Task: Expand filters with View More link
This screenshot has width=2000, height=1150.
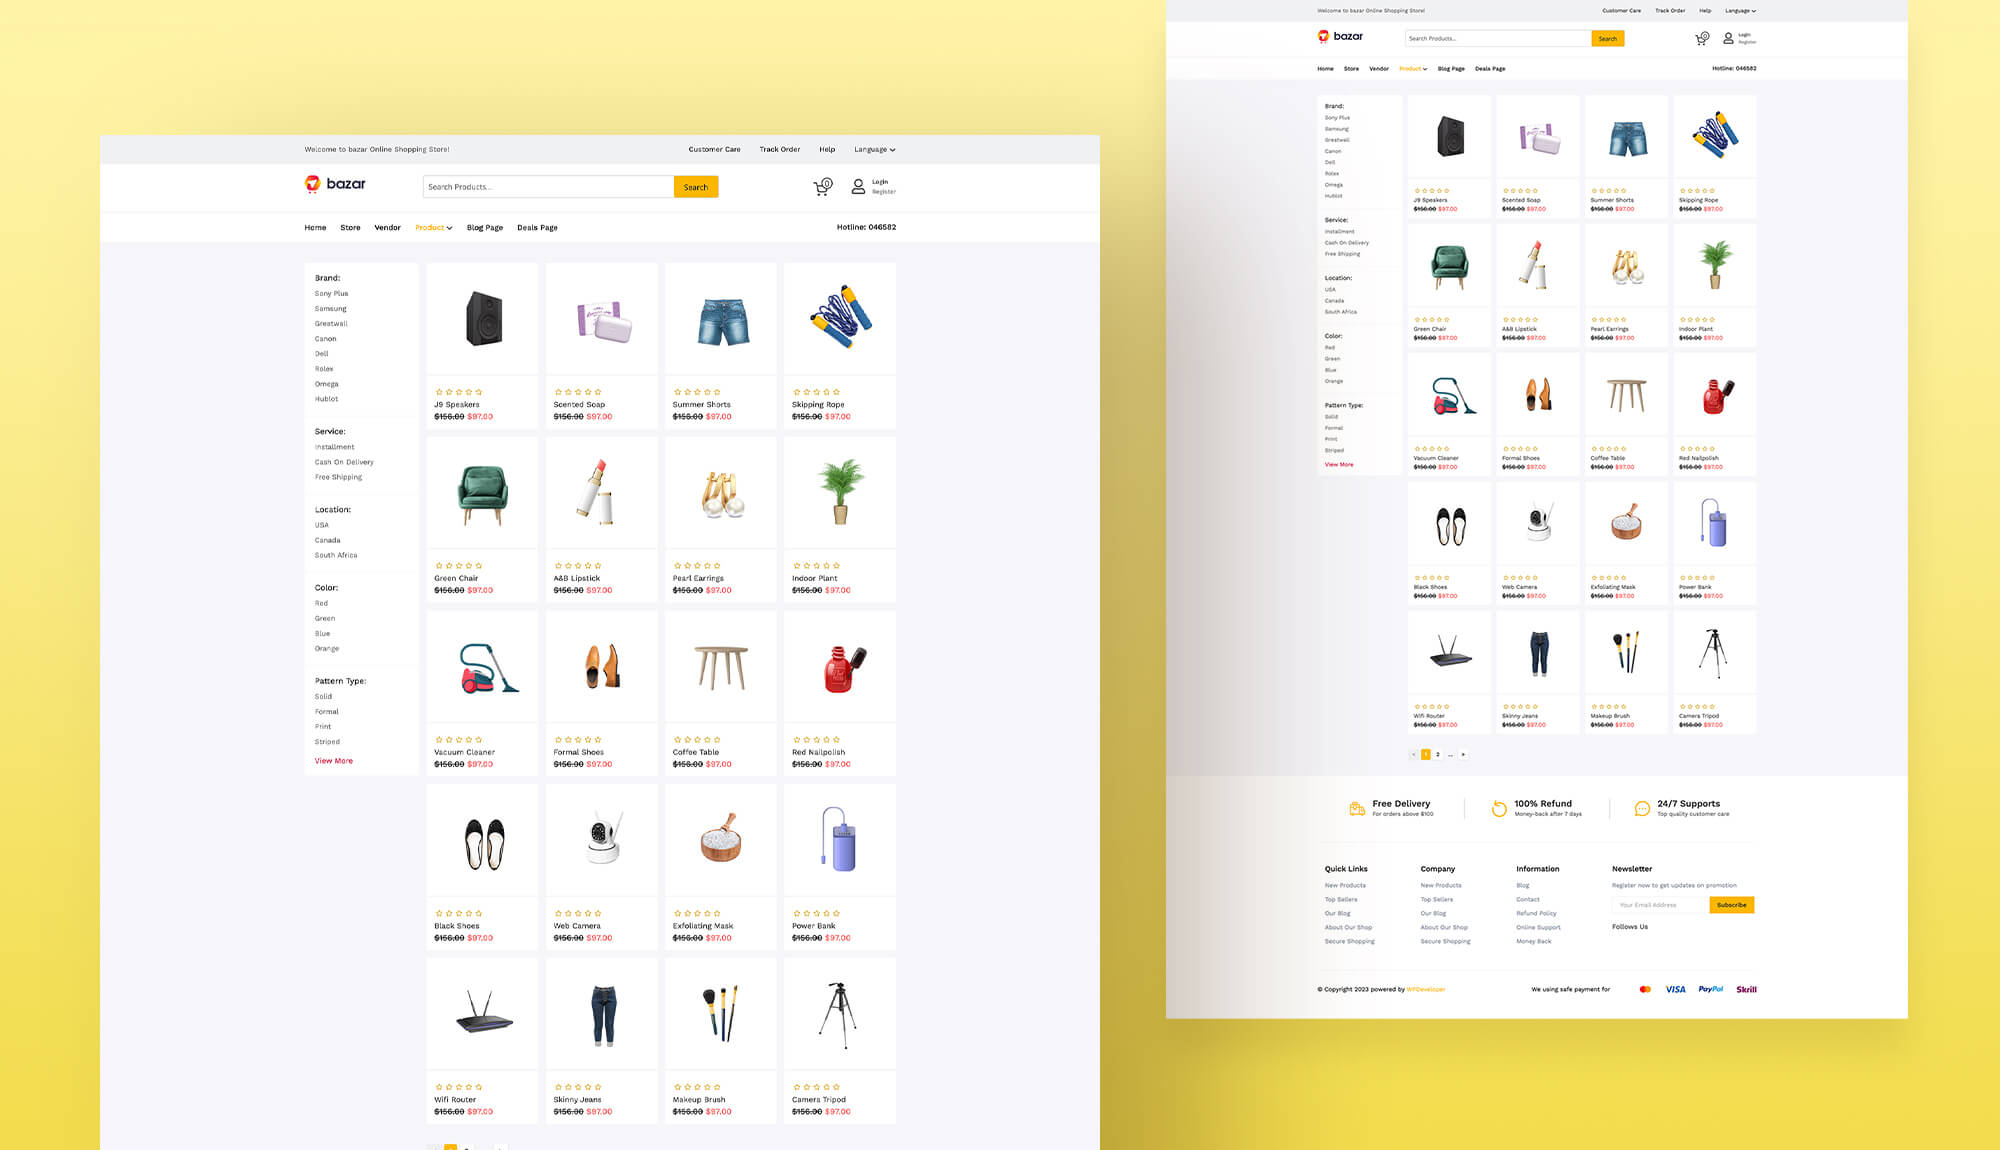Action: [333, 761]
